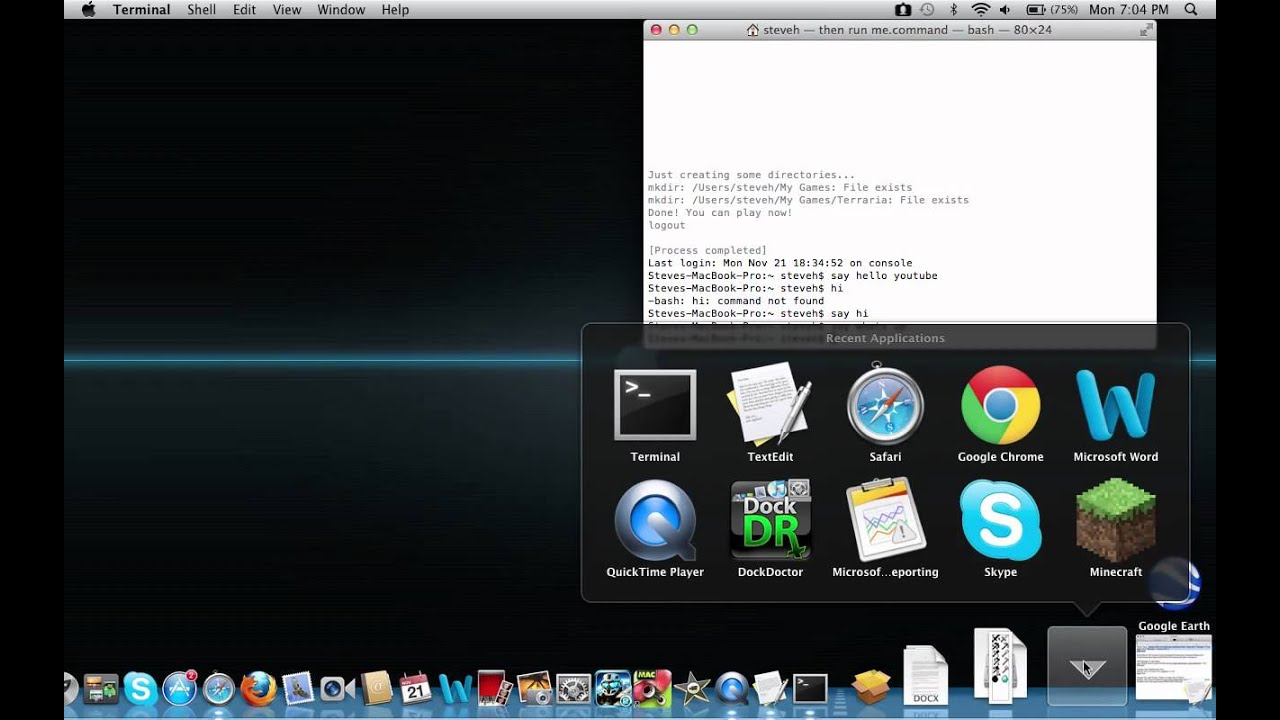Open iMovie star icon in the Dock
The width and height of the screenshot is (1280, 720).
(691, 688)
